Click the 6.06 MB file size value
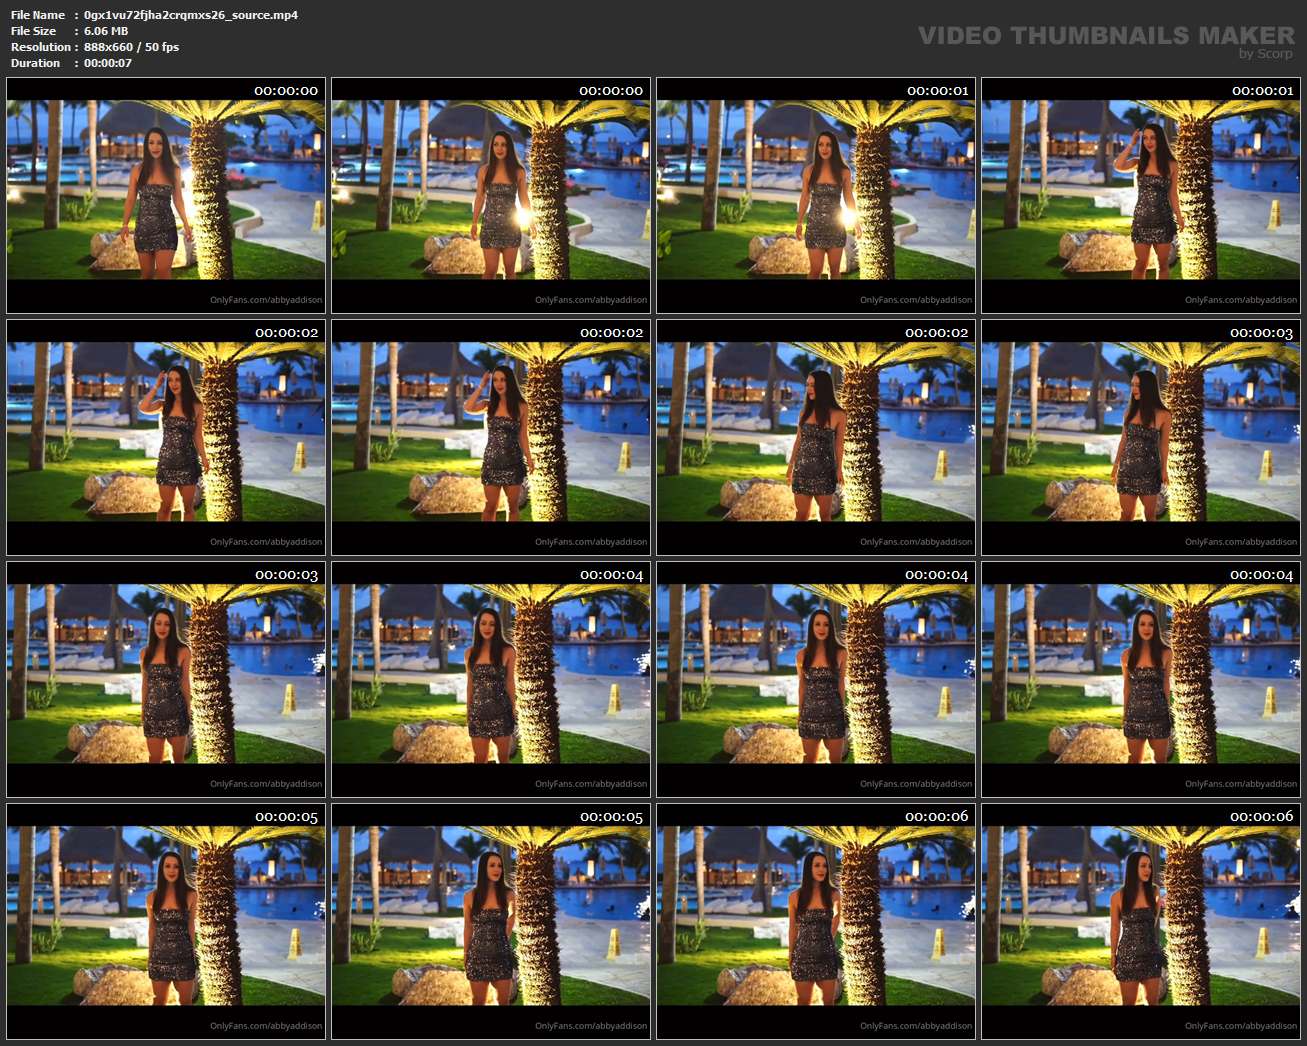The width and height of the screenshot is (1307, 1046). (106, 31)
